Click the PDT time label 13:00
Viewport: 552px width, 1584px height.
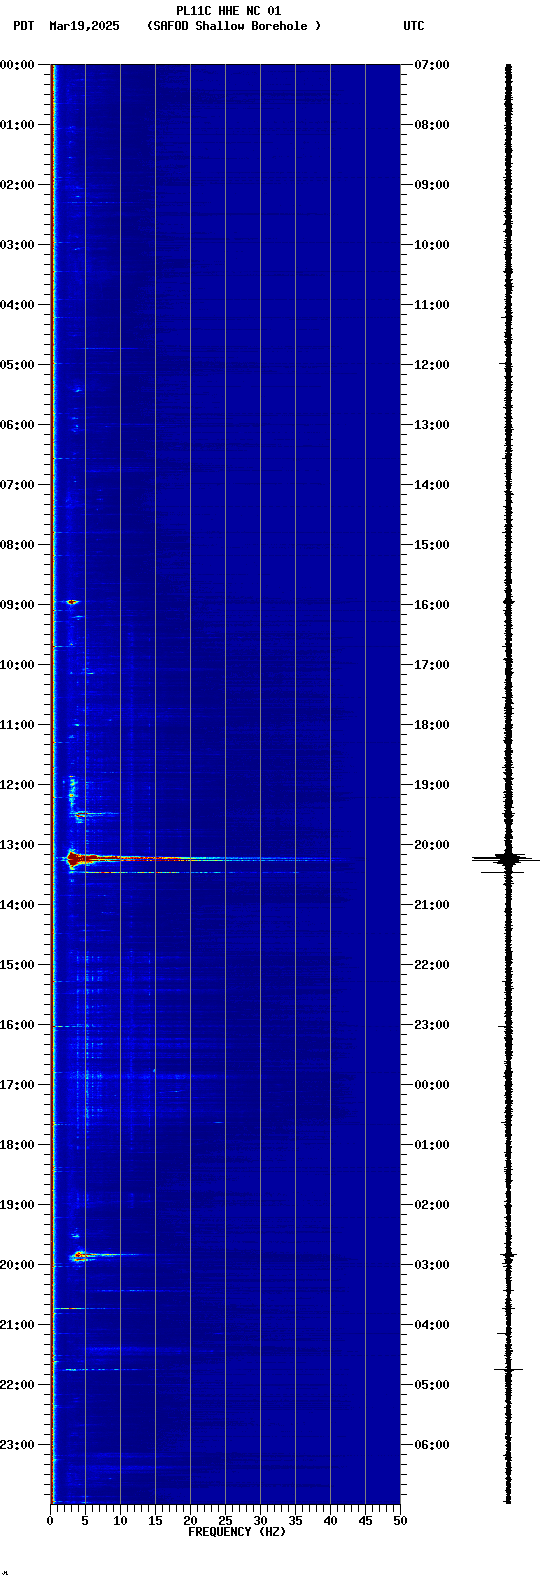17,845
